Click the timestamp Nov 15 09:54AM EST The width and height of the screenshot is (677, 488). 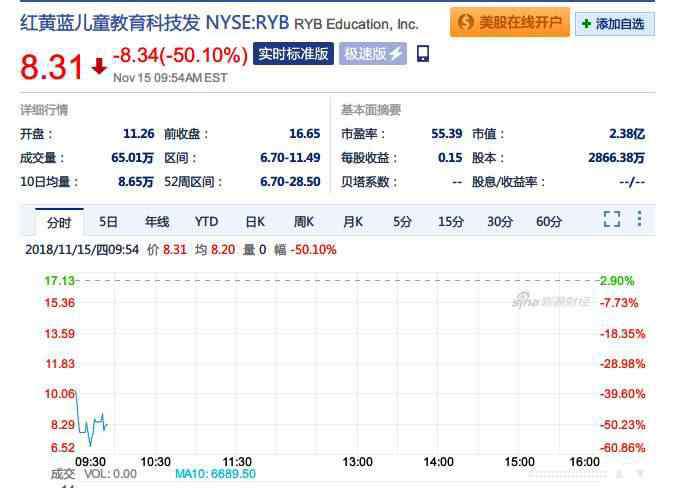click(x=170, y=78)
